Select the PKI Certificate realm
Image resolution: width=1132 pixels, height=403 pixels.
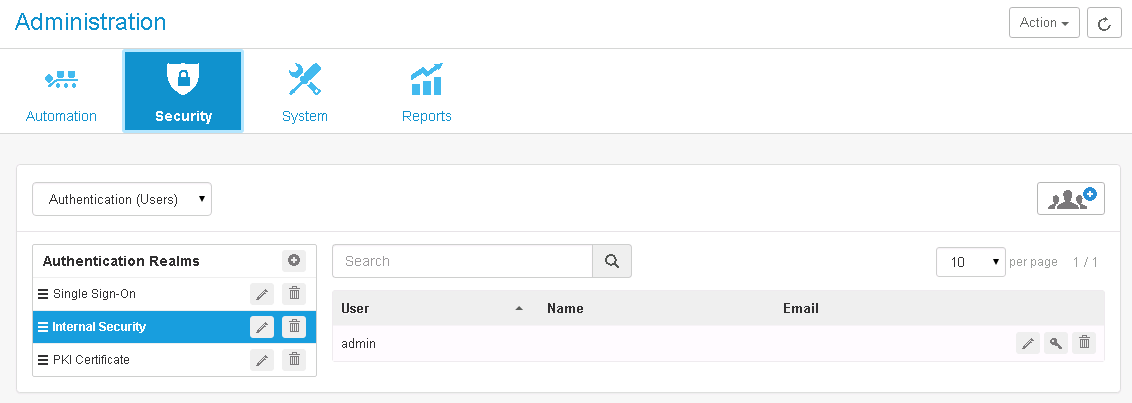pyautogui.click(x=174, y=360)
